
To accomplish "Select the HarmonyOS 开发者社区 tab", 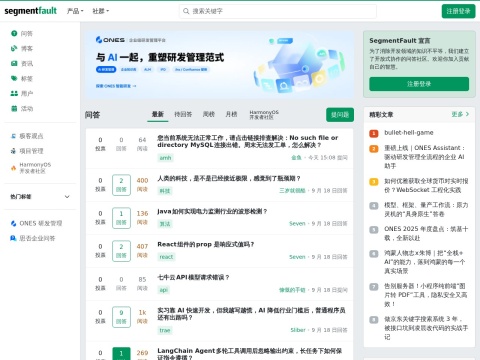I will point(264,114).
